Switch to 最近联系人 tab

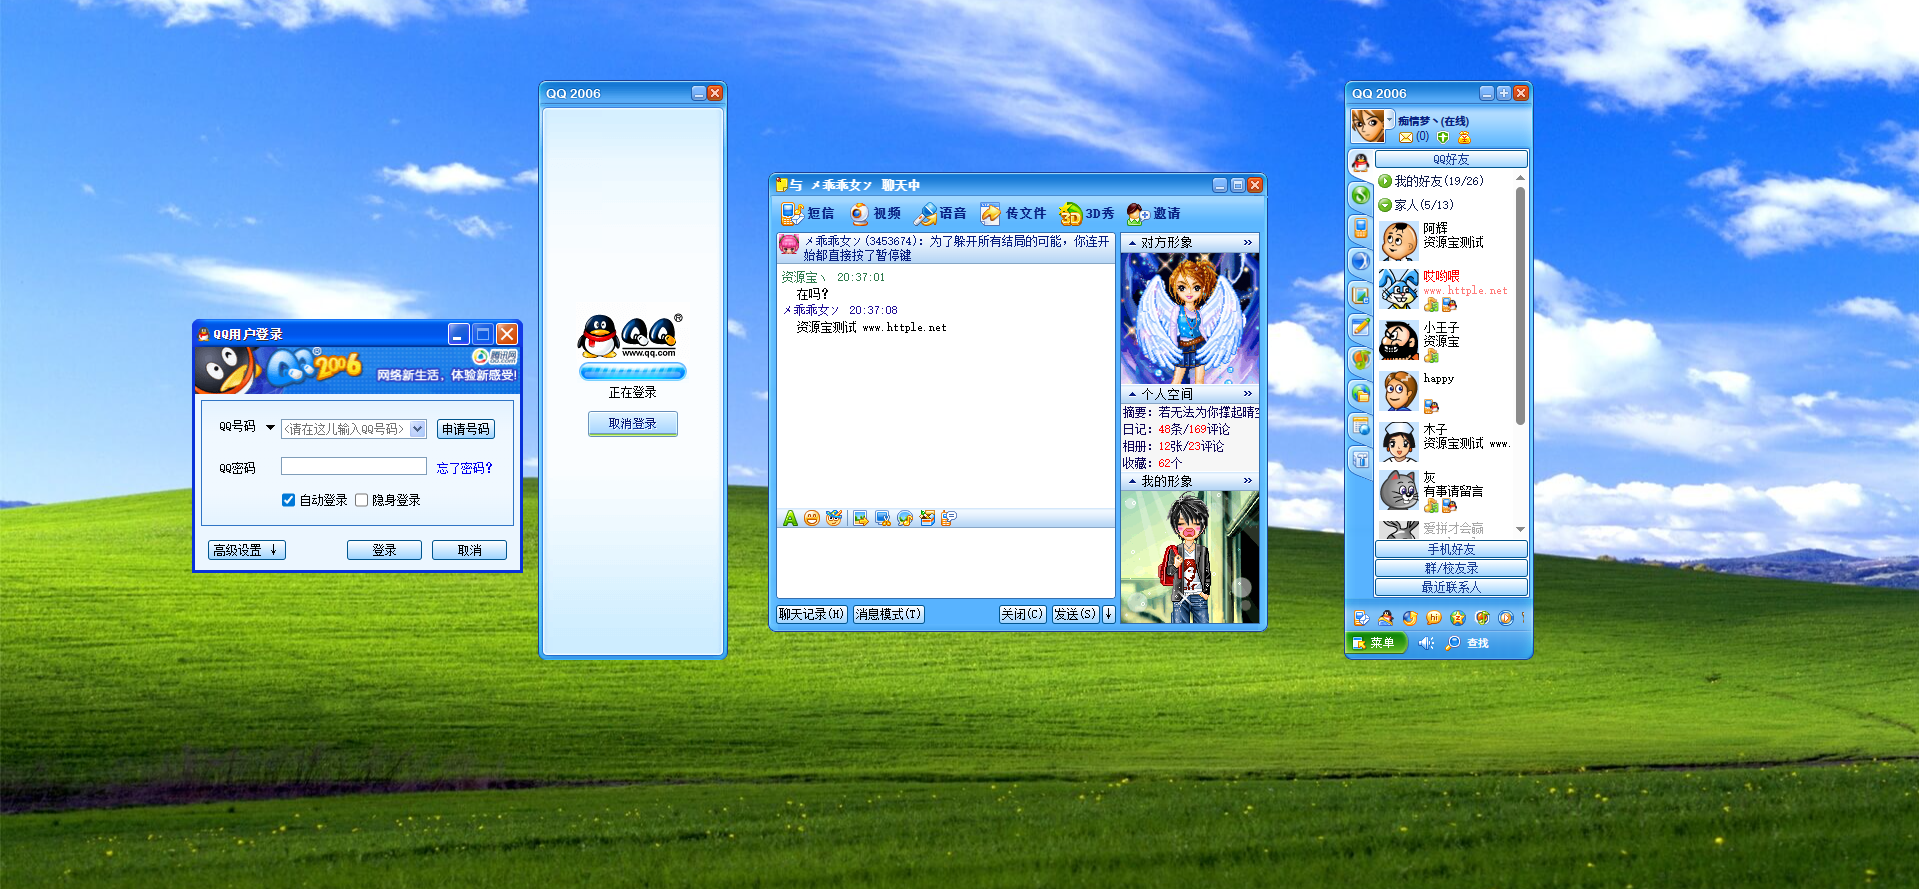click(1451, 587)
